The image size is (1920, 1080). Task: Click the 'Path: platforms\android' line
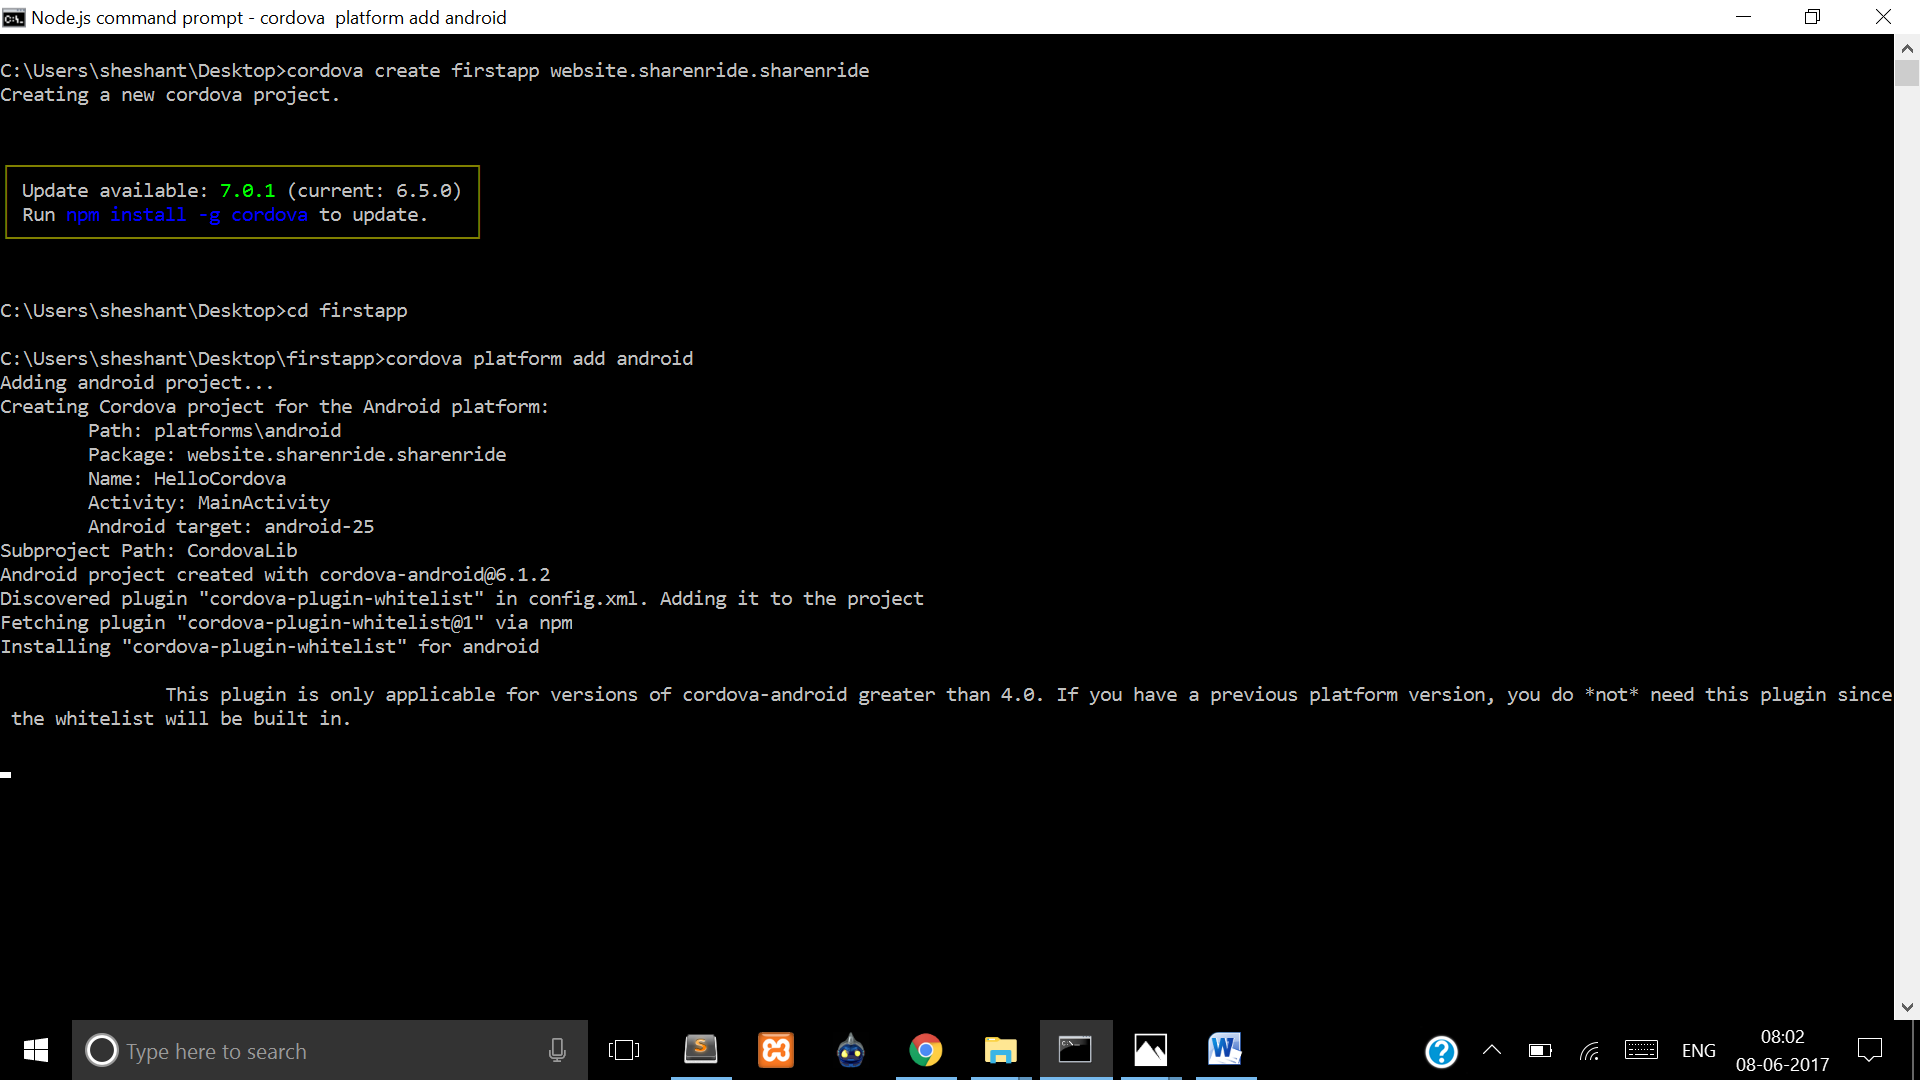pos(215,431)
